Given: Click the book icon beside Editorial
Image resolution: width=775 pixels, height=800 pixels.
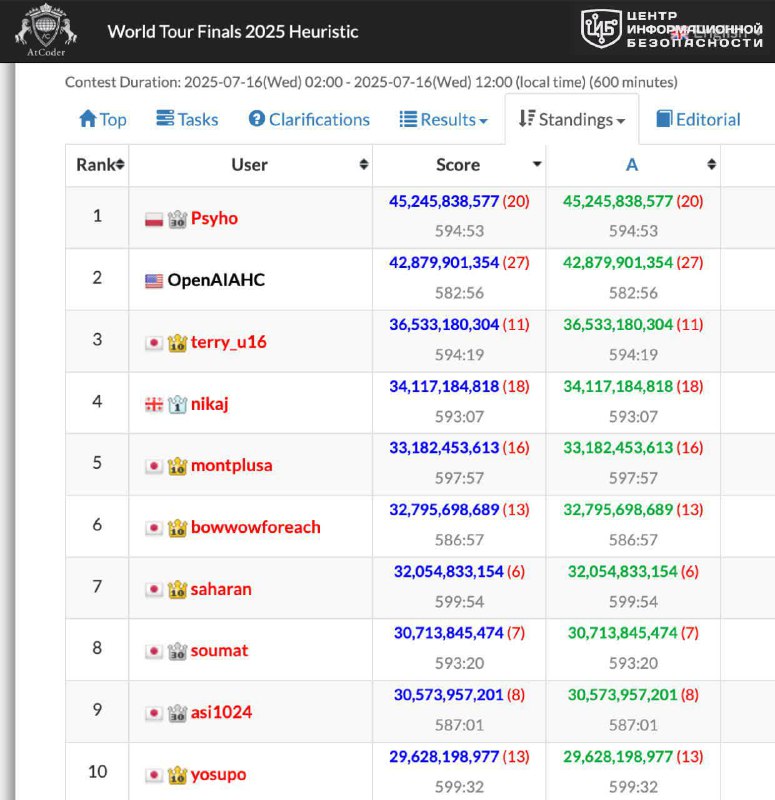Looking at the screenshot, I should [x=664, y=118].
